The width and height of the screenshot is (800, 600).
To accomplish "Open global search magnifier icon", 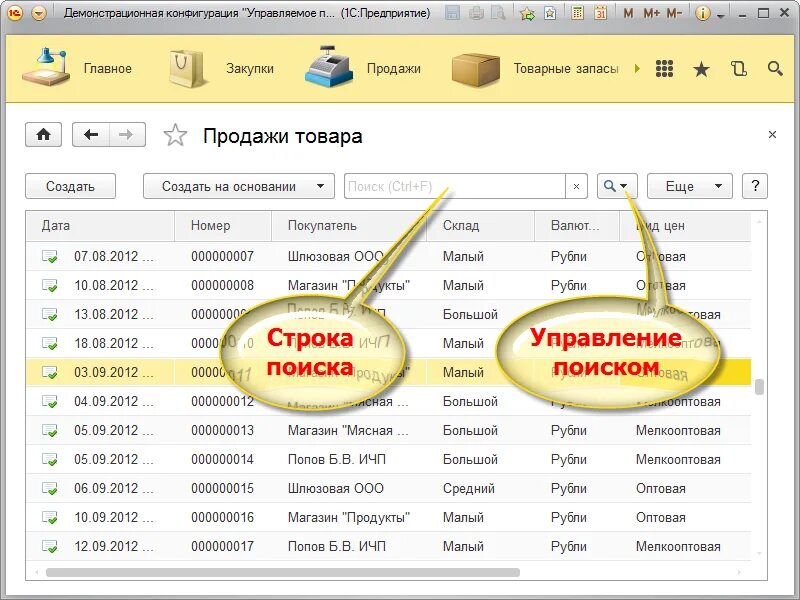I will pos(775,68).
